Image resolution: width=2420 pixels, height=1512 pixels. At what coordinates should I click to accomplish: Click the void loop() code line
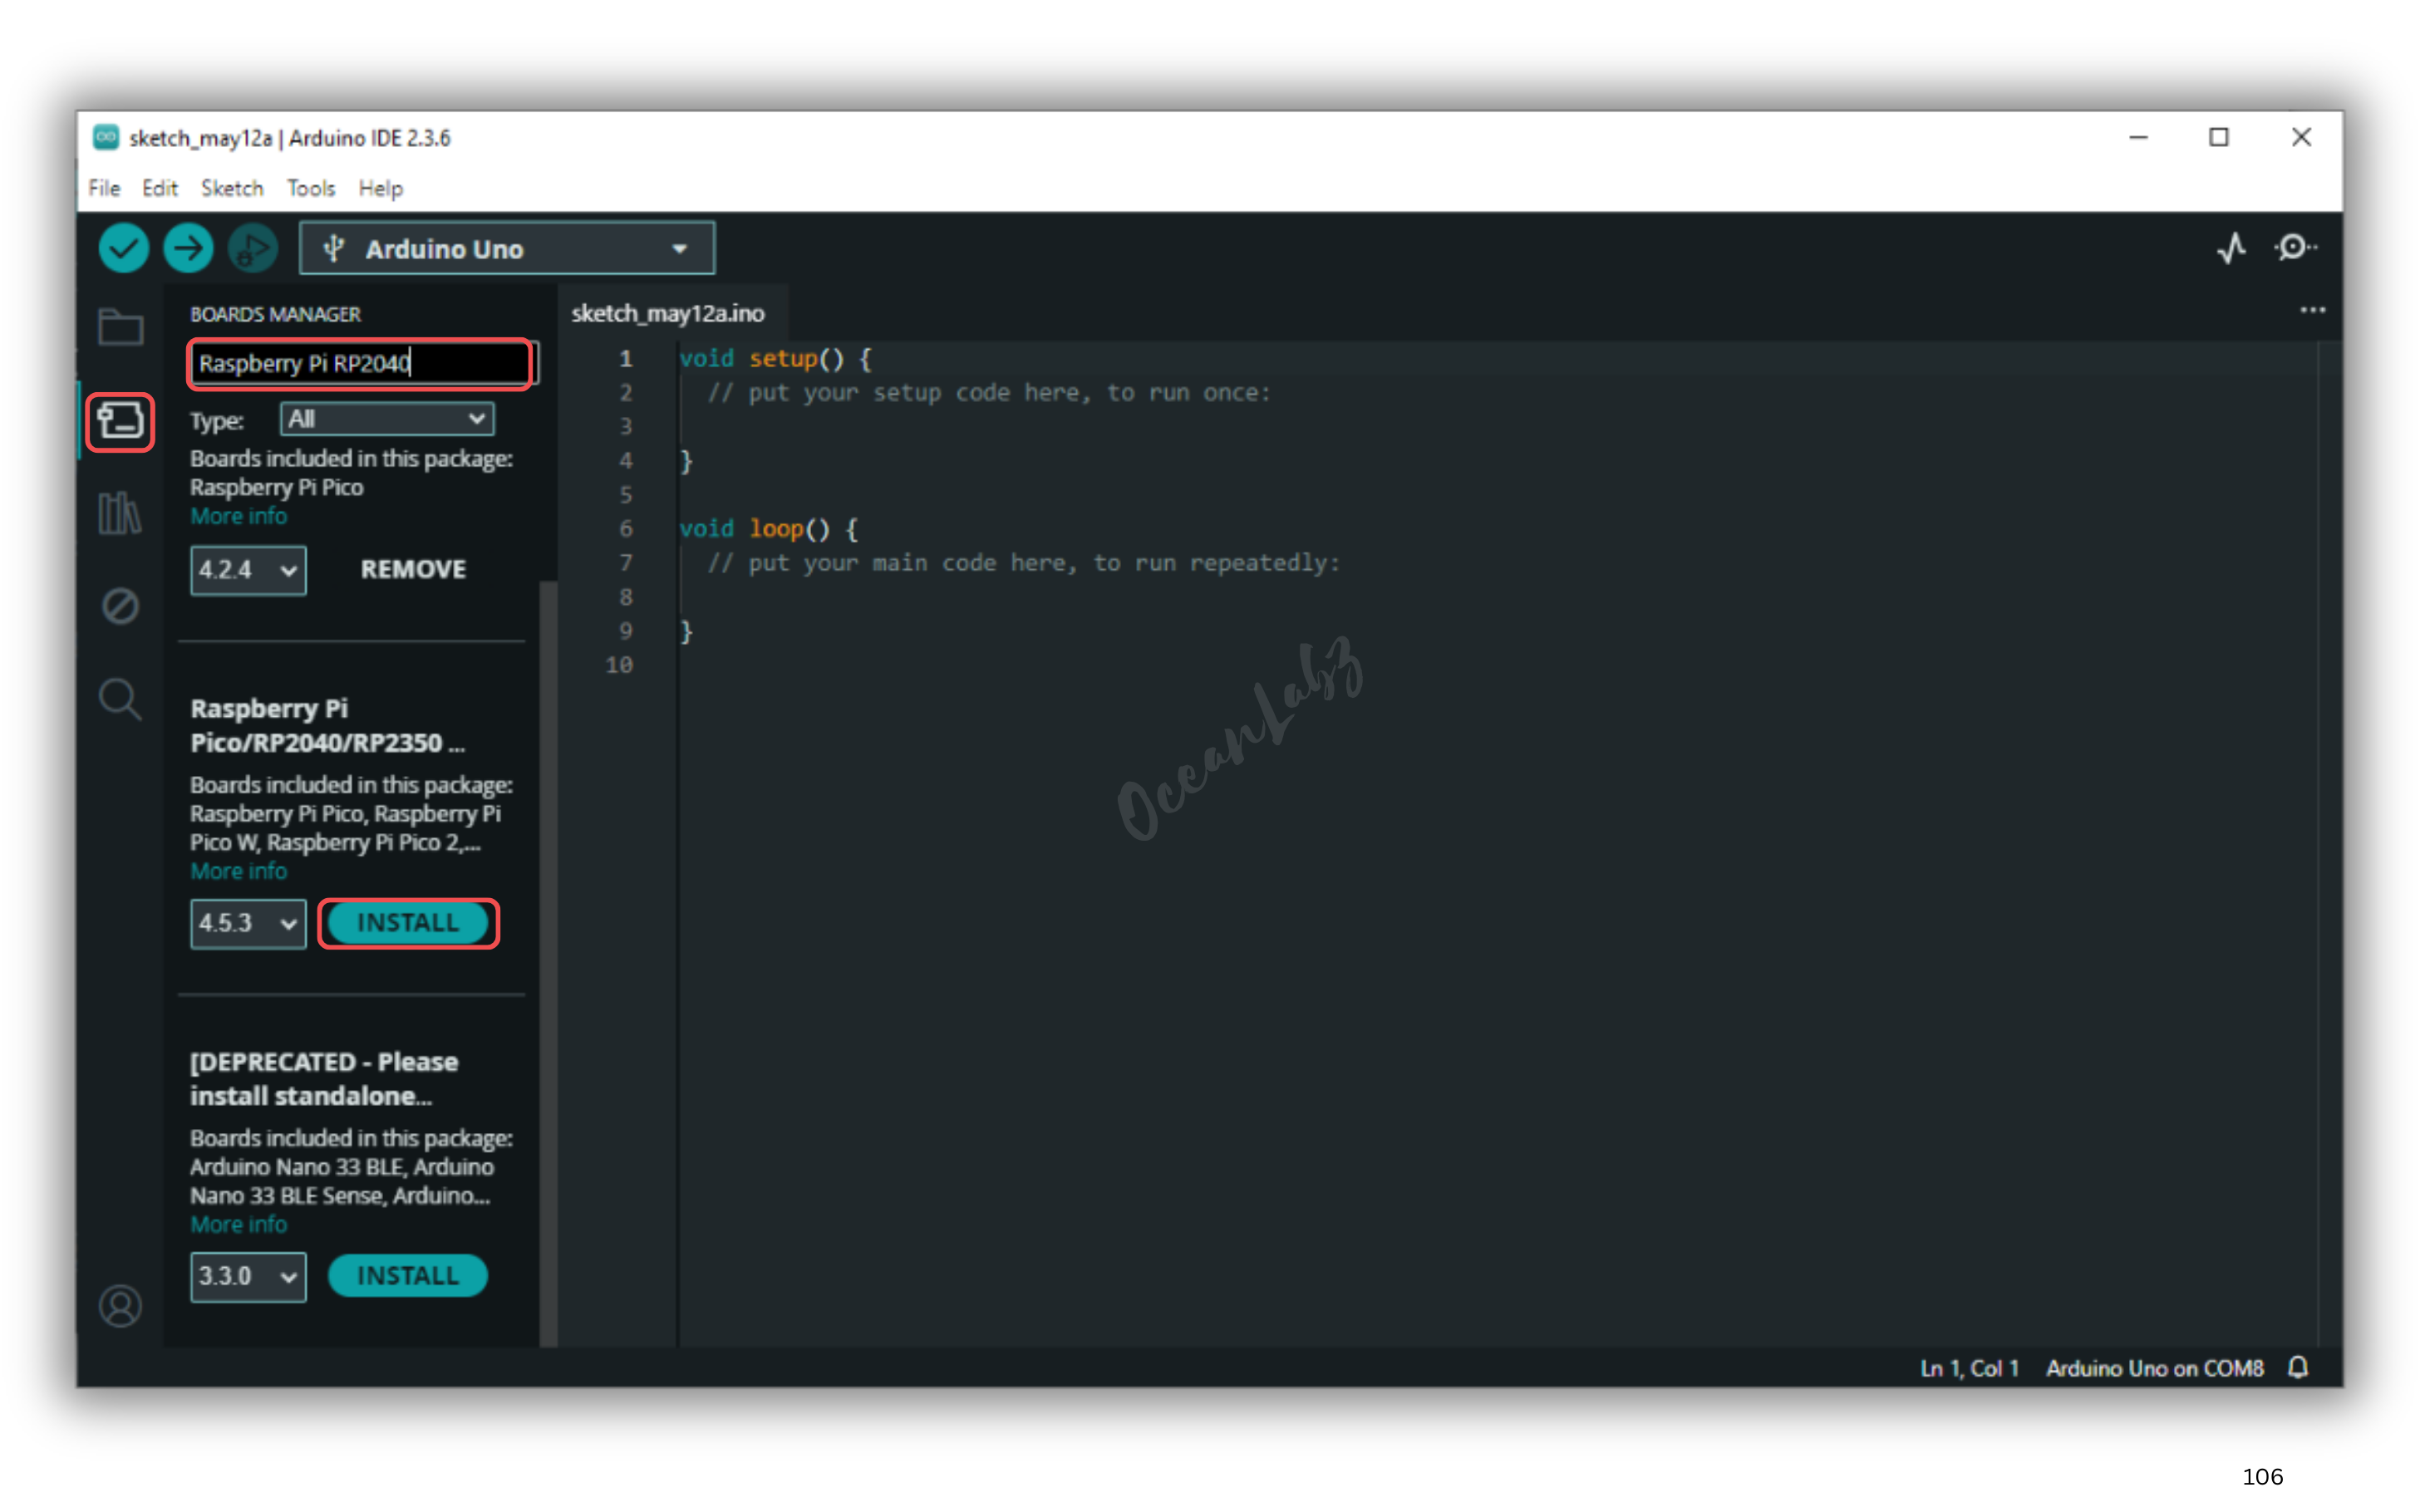click(x=768, y=528)
